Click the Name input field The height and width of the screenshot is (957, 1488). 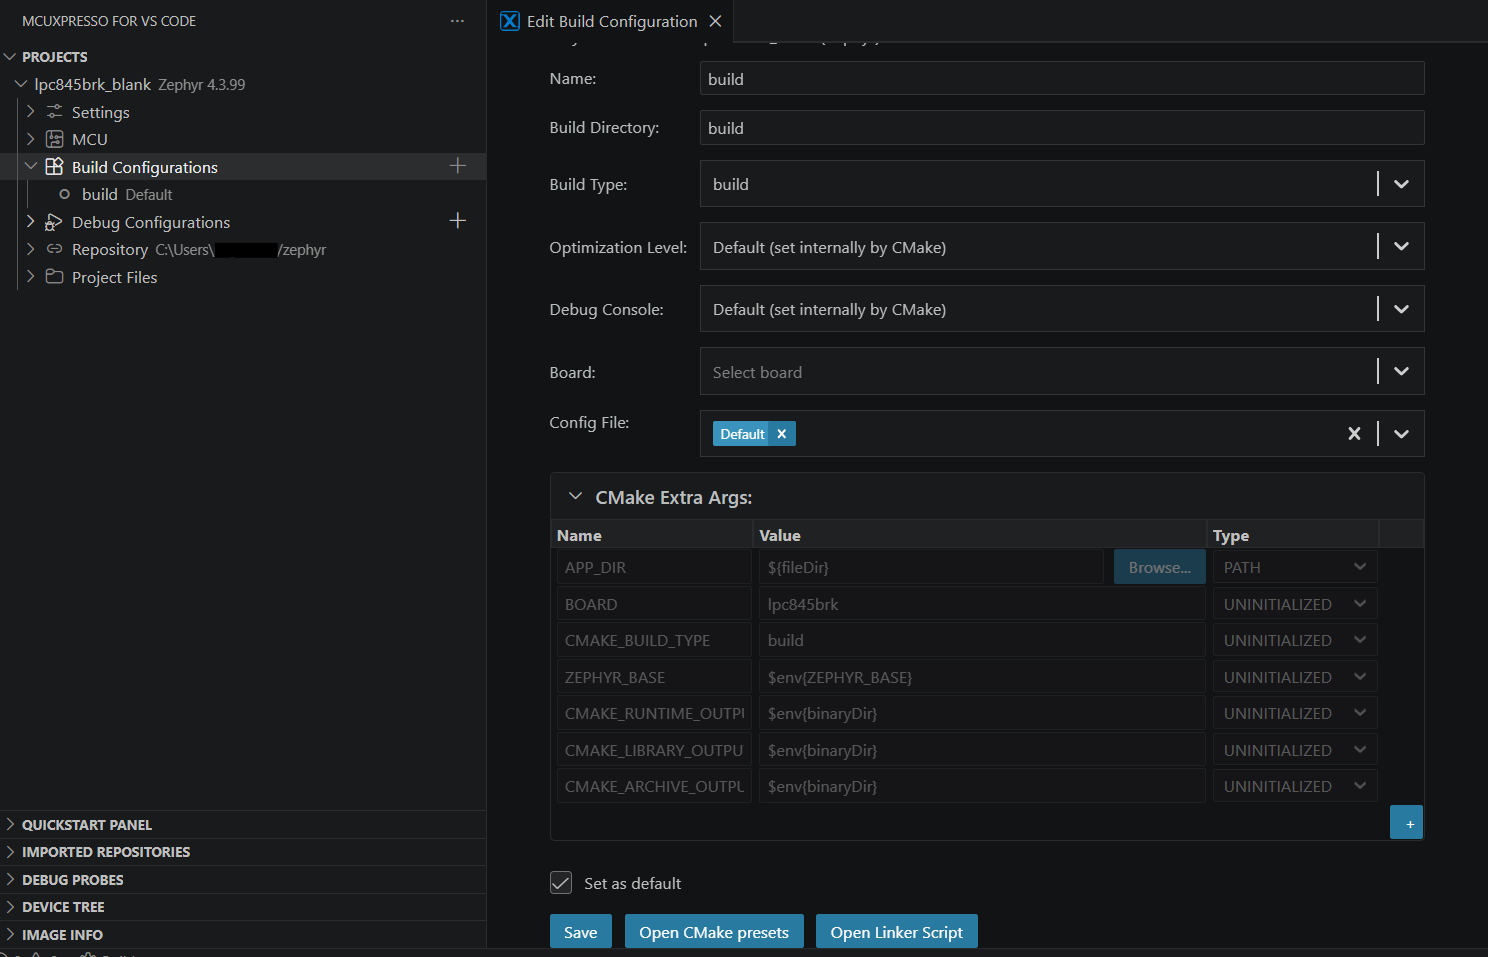click(1062, 79)
